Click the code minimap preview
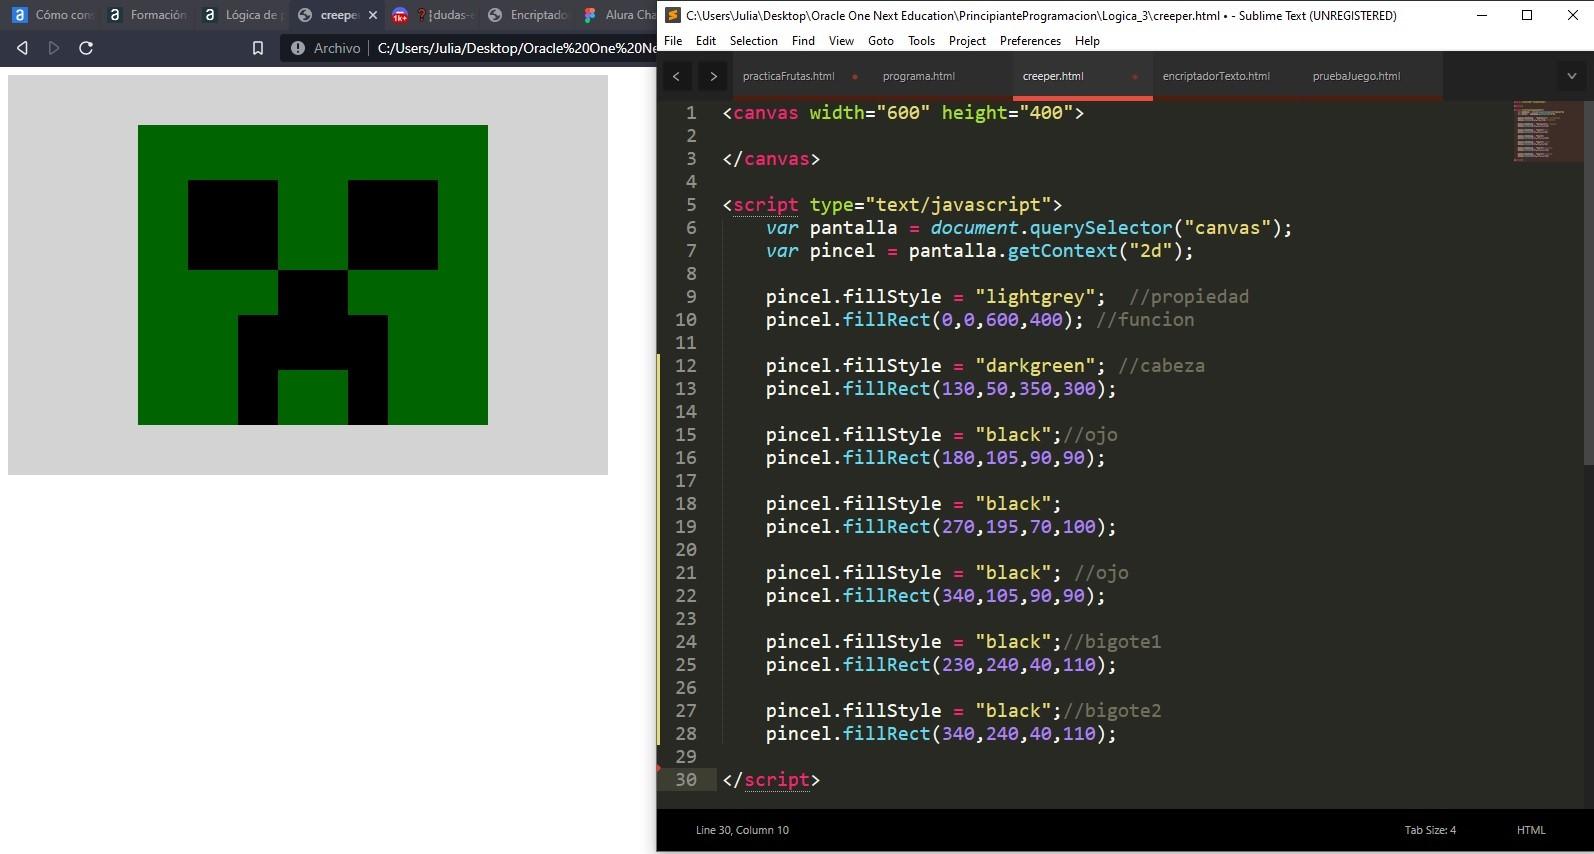The image size is (1594, 854). point(1547,130)
